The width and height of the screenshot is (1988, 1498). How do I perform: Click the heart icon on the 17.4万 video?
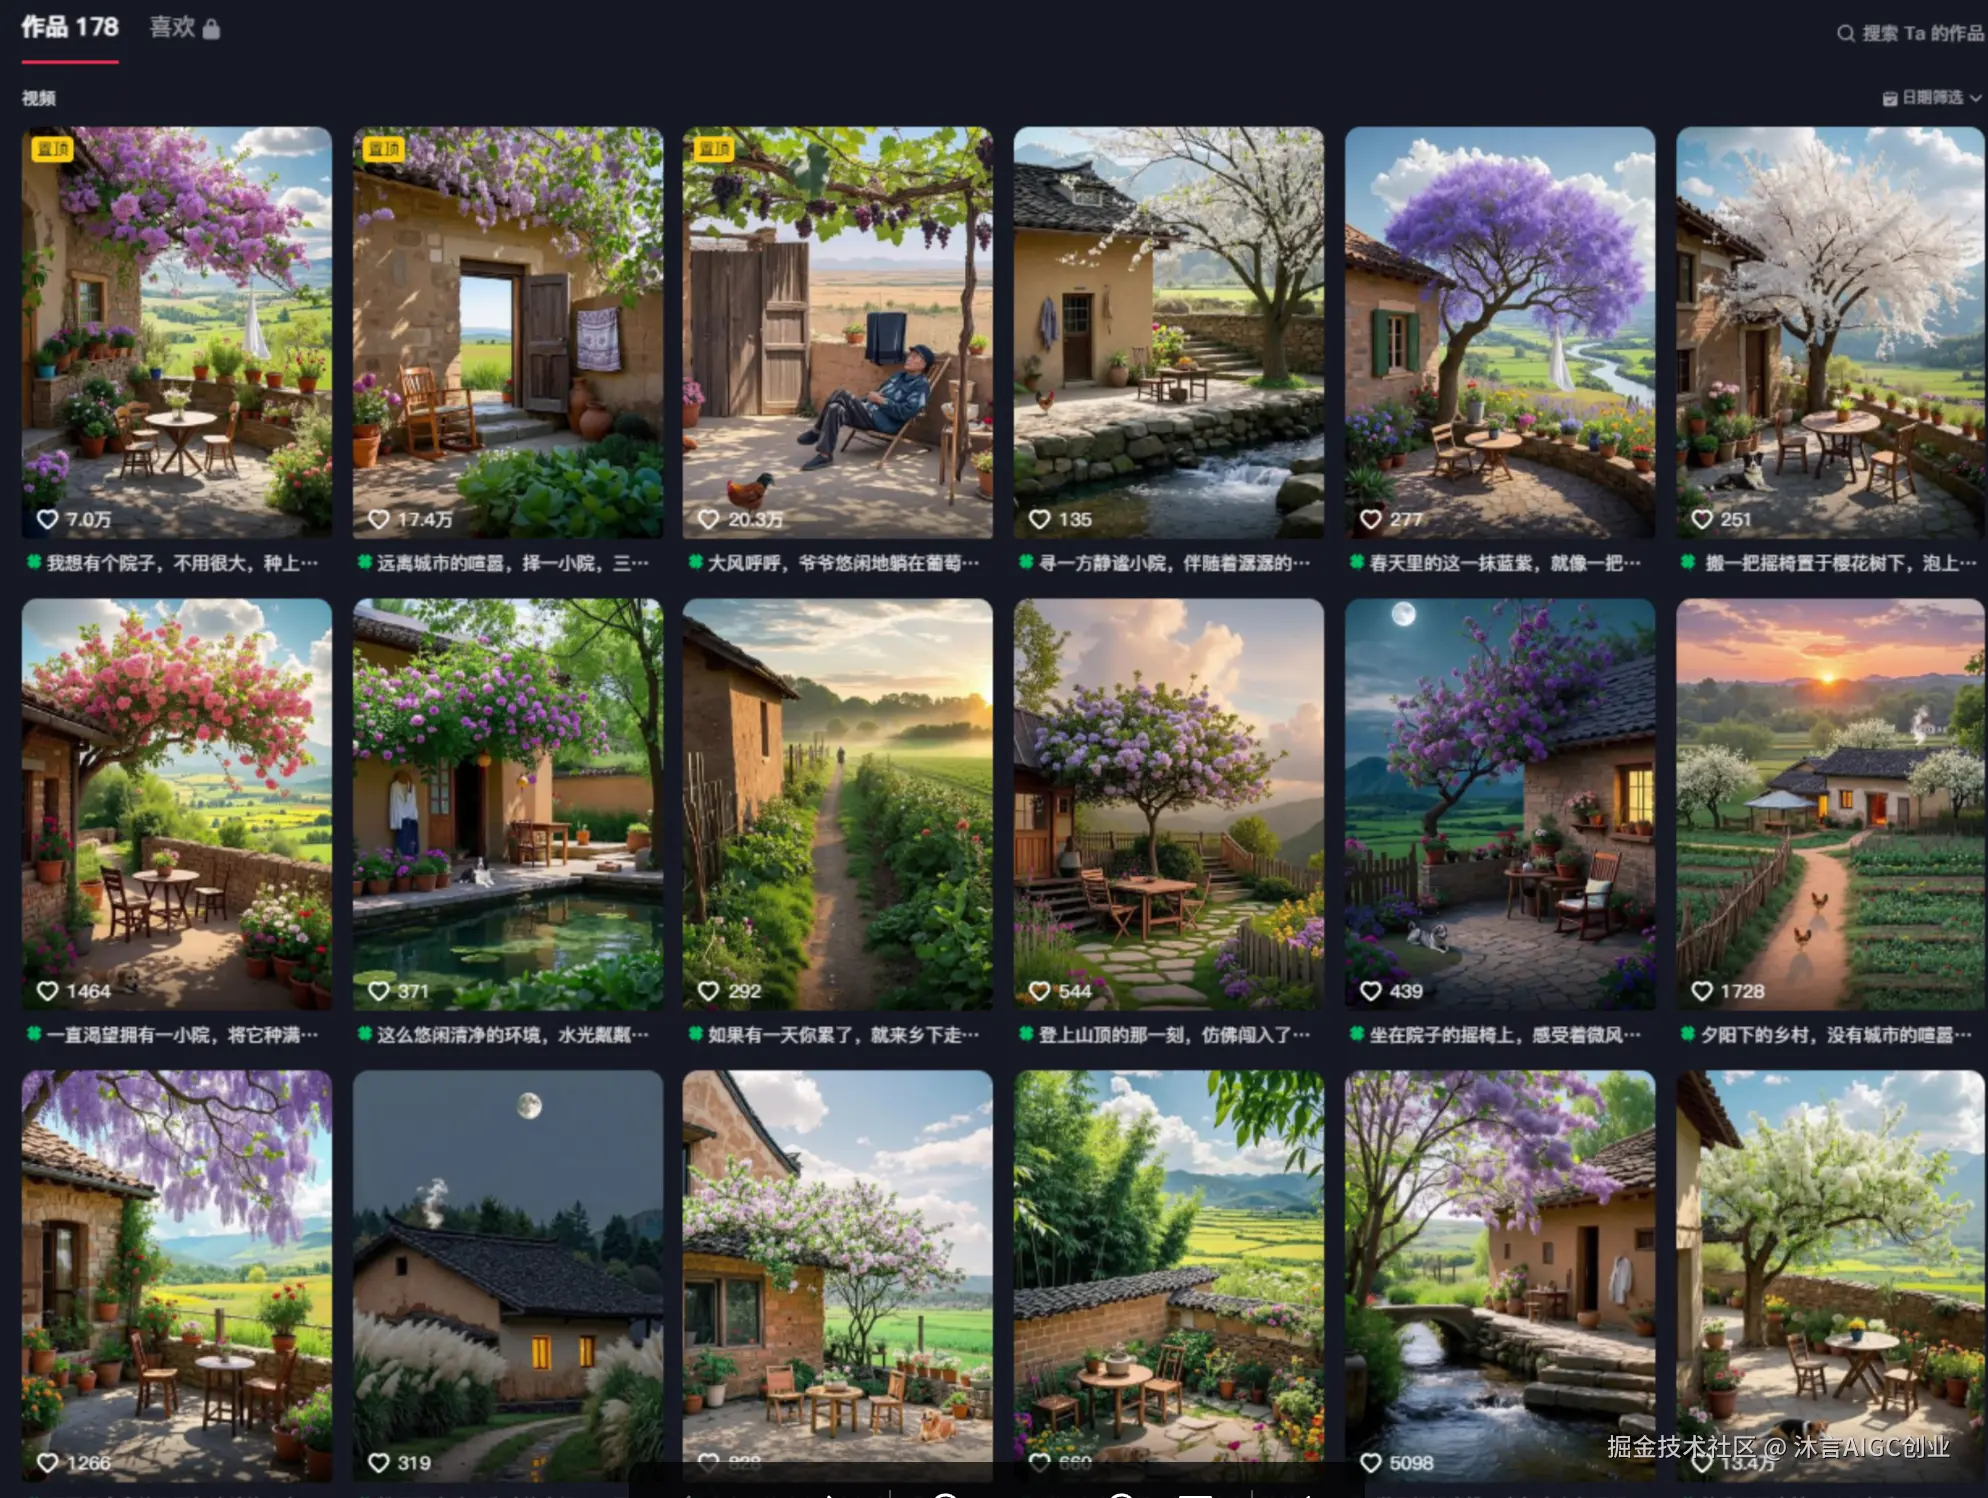coord(378,520)
